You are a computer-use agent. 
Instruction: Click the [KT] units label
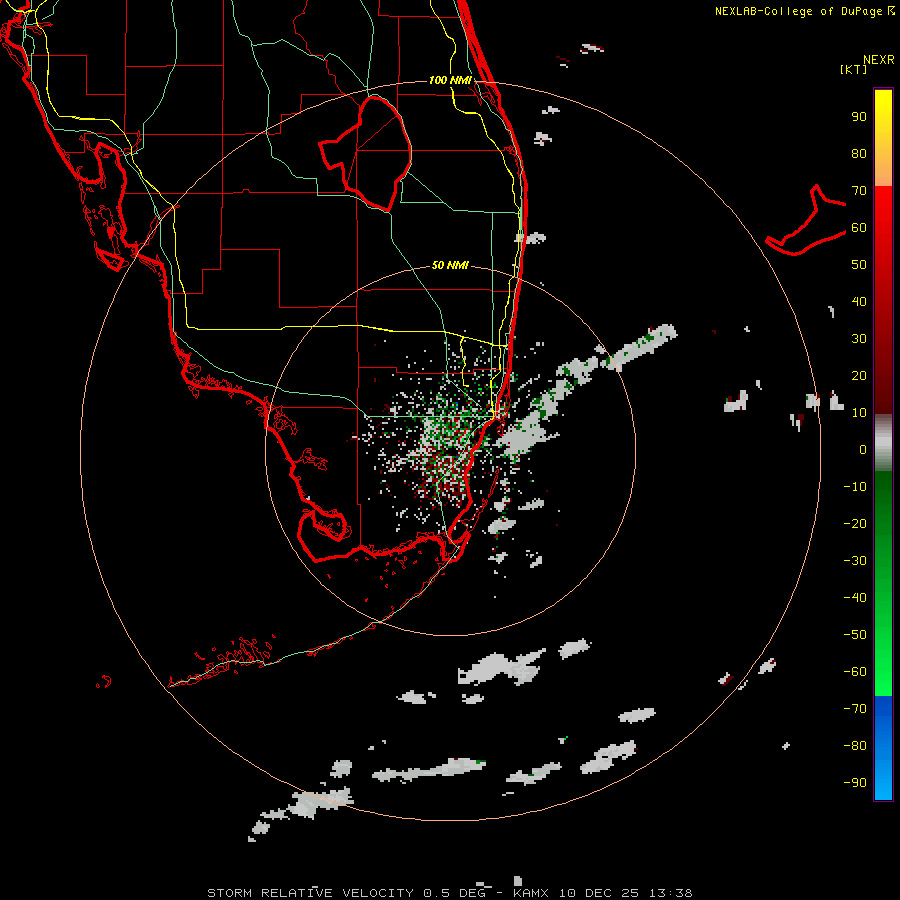pos(853,69)
